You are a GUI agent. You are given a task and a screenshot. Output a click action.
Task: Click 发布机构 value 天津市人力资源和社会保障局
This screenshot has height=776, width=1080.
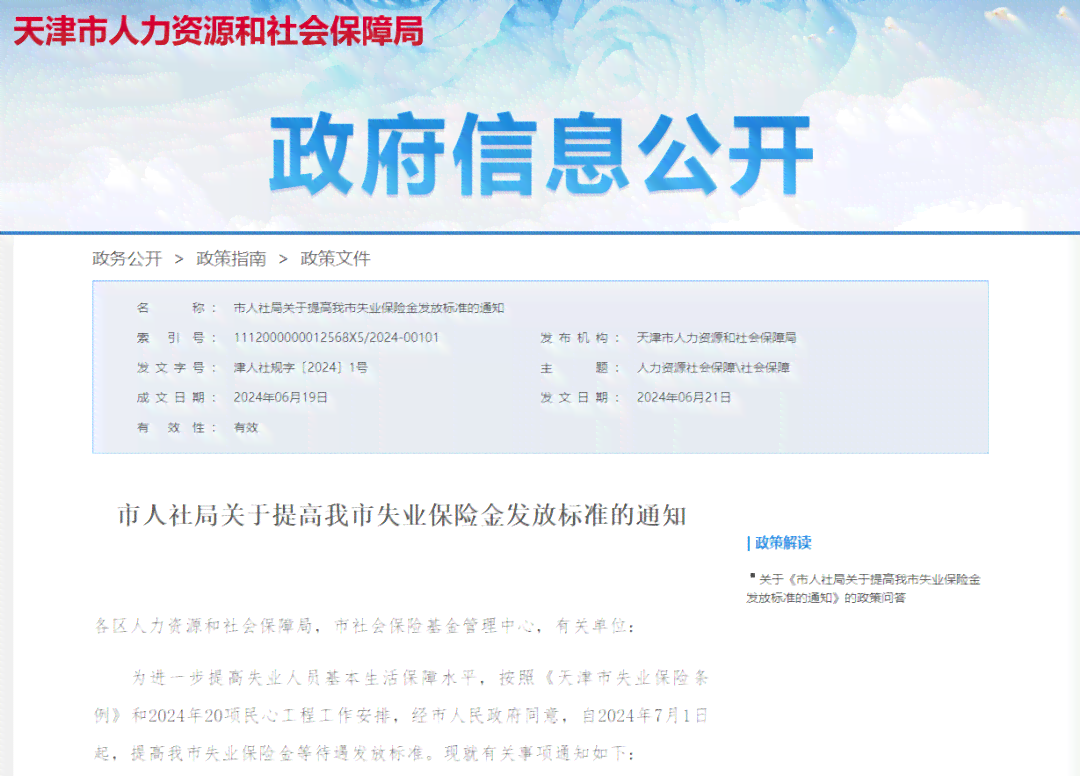pos(716,337)
